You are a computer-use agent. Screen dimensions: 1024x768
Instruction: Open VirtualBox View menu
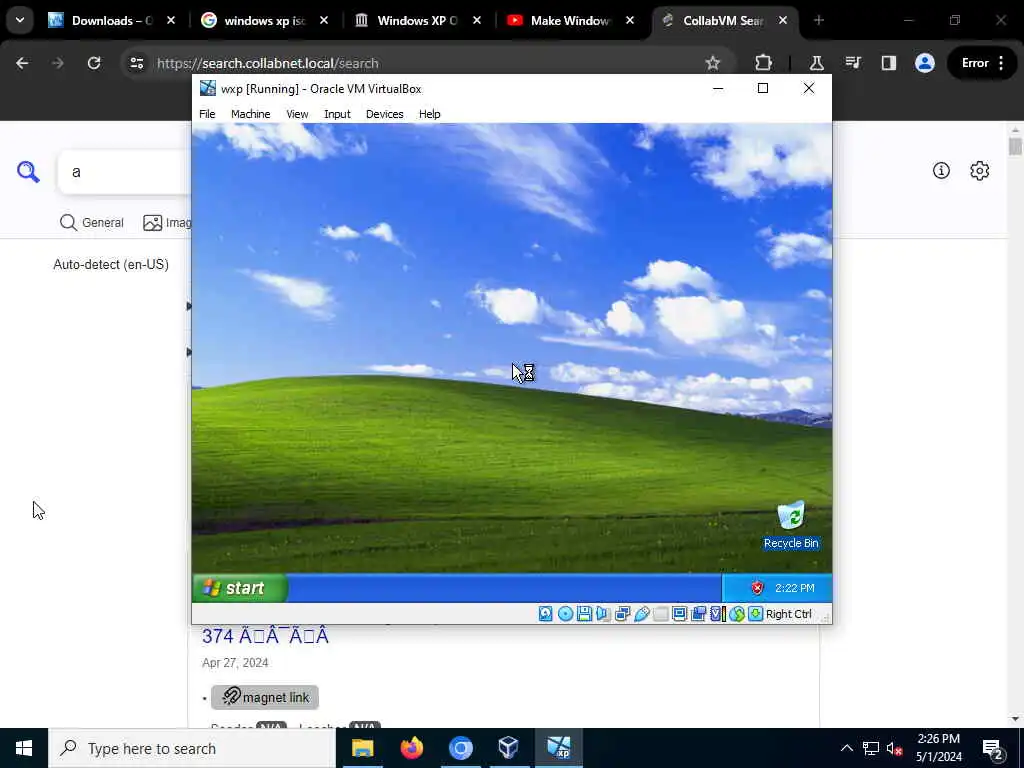point(296,114)
